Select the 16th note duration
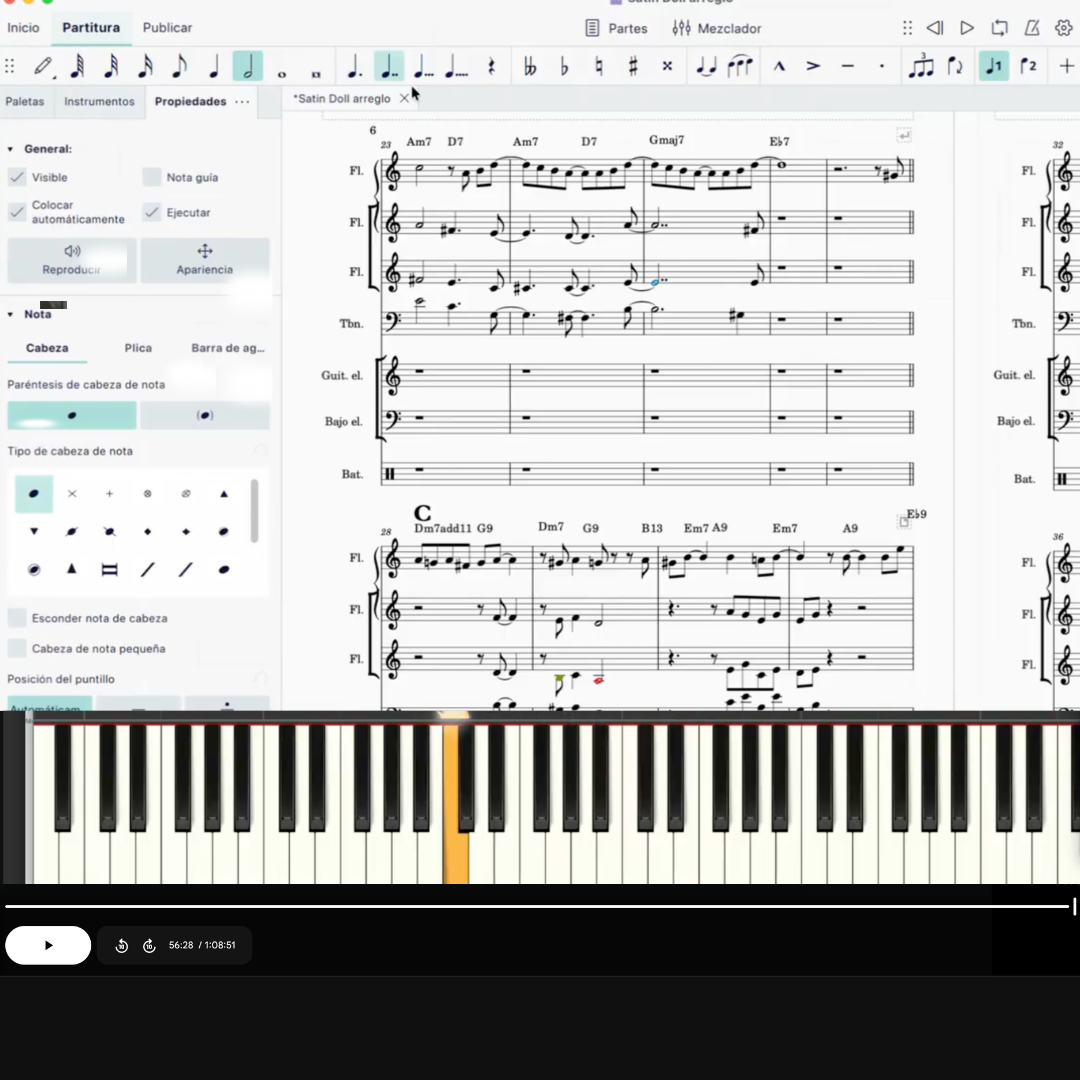 (145, 66)
